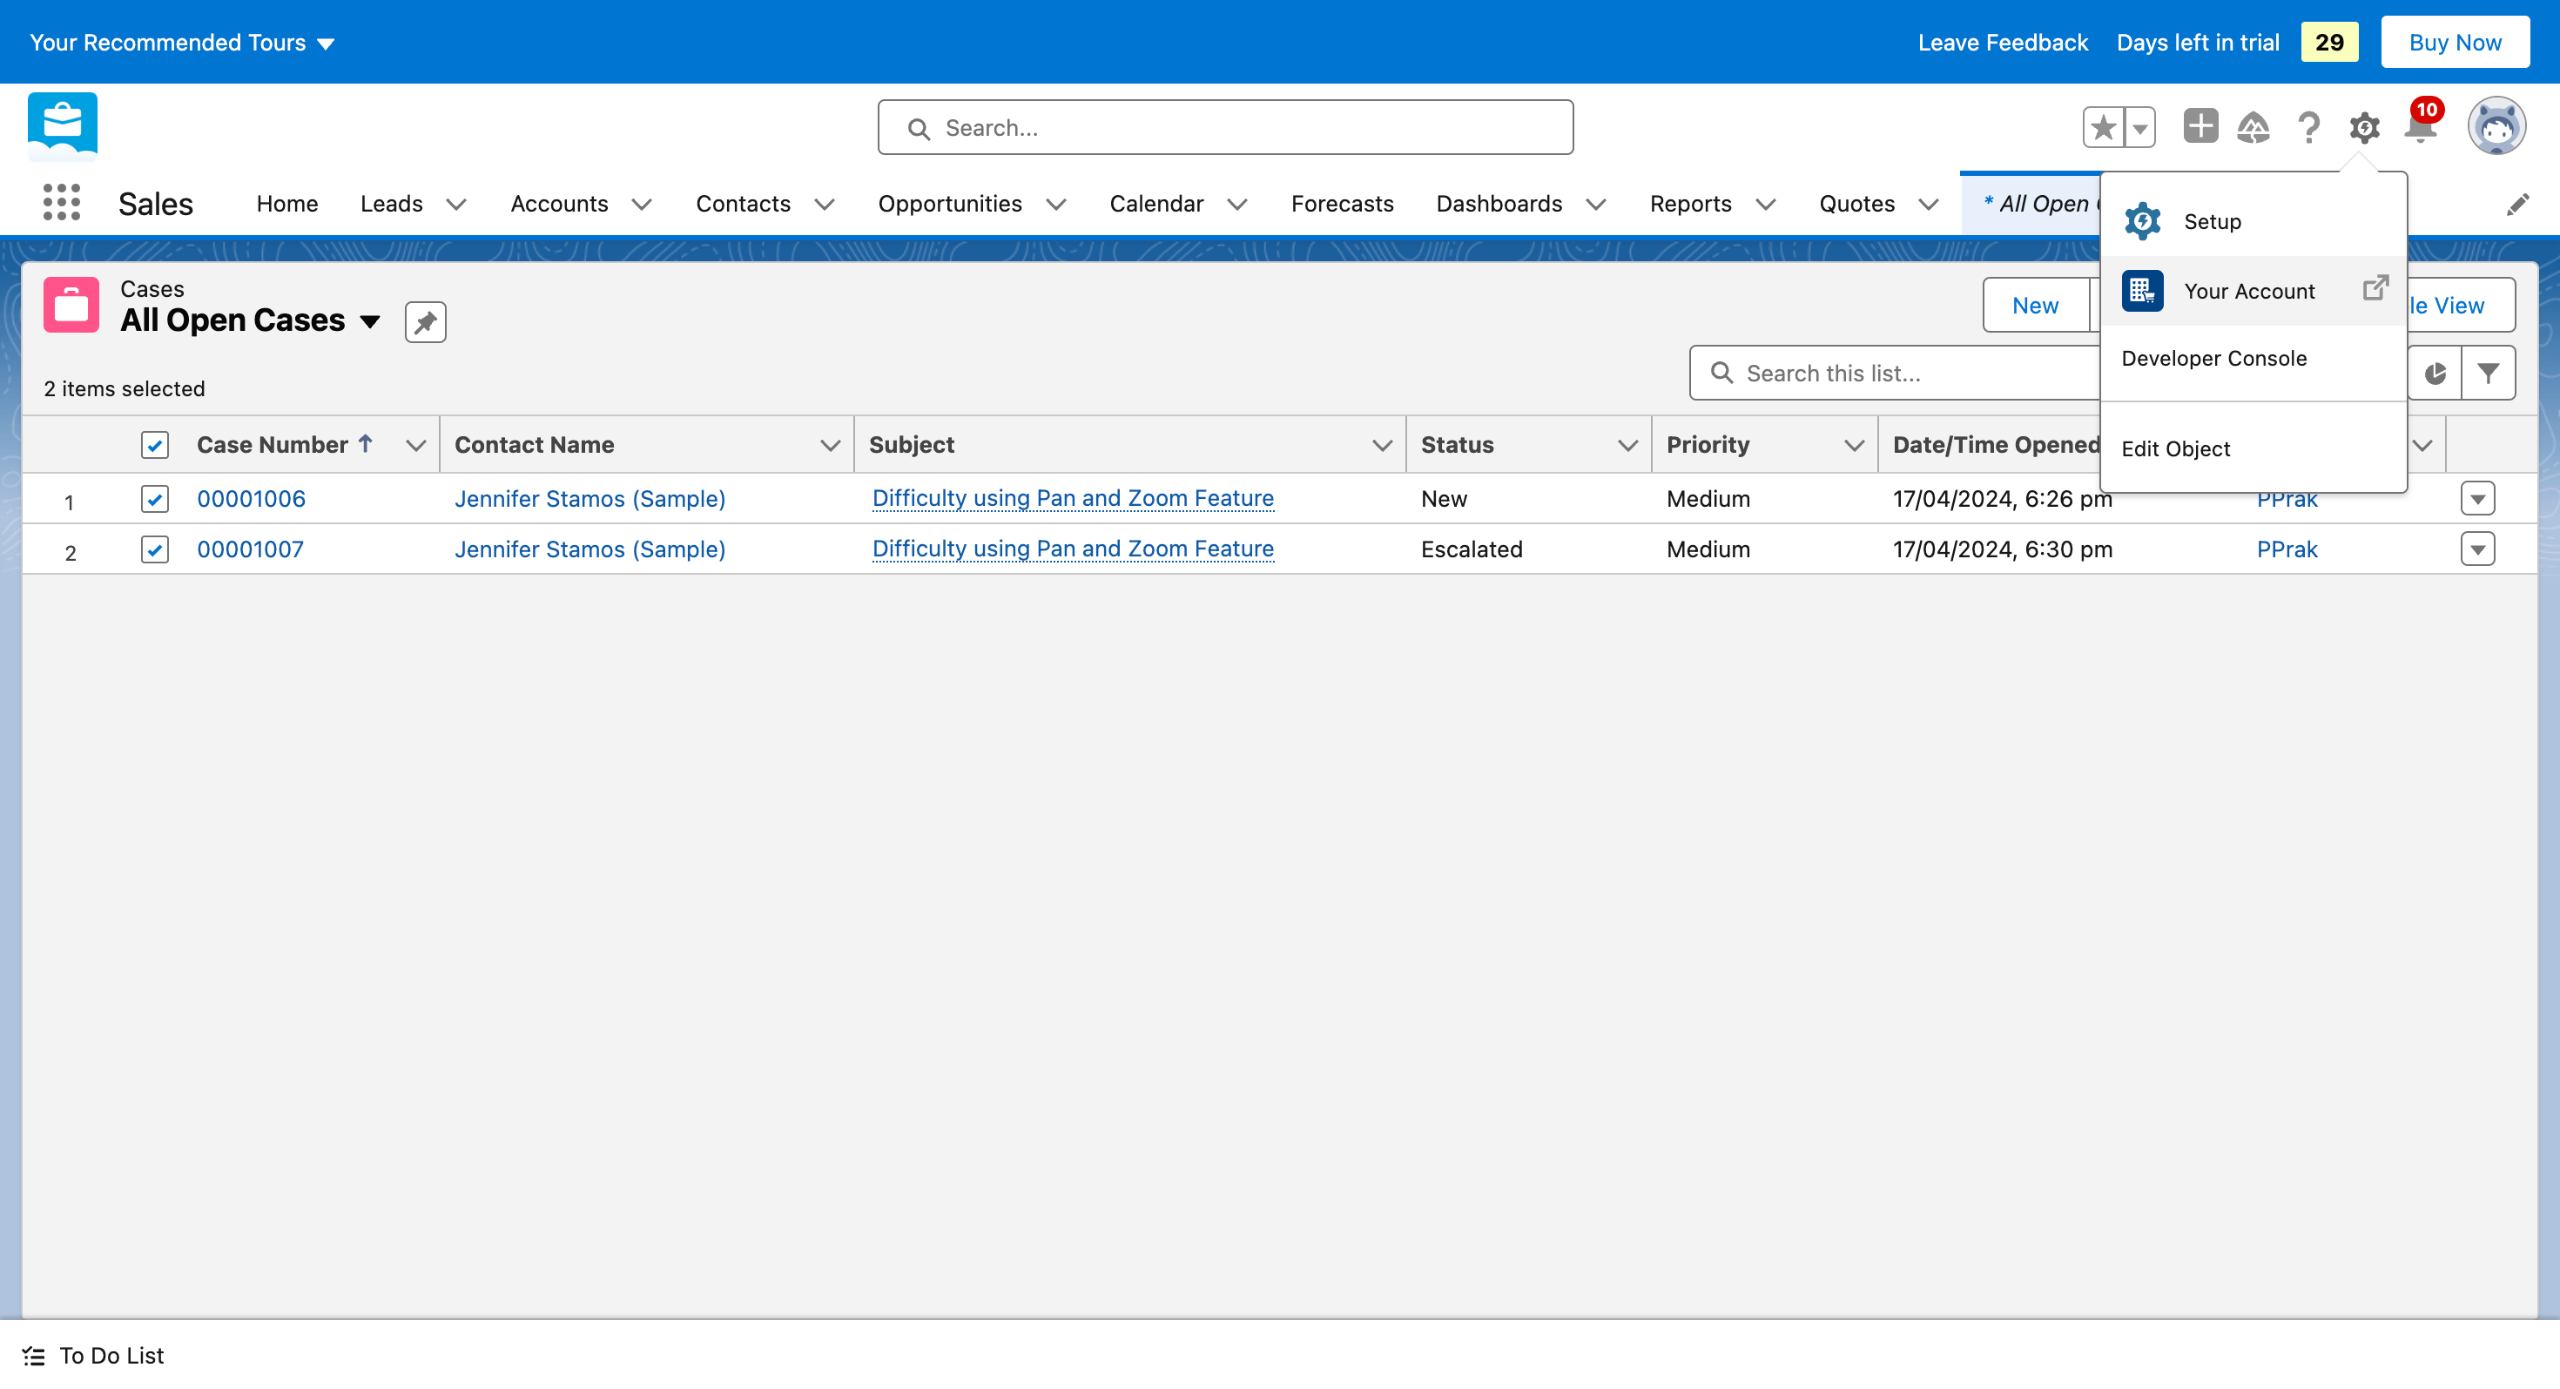Open the Help question mark icon
Viewport: 2560px width, 1389px height.
[x=2309, y=127]
